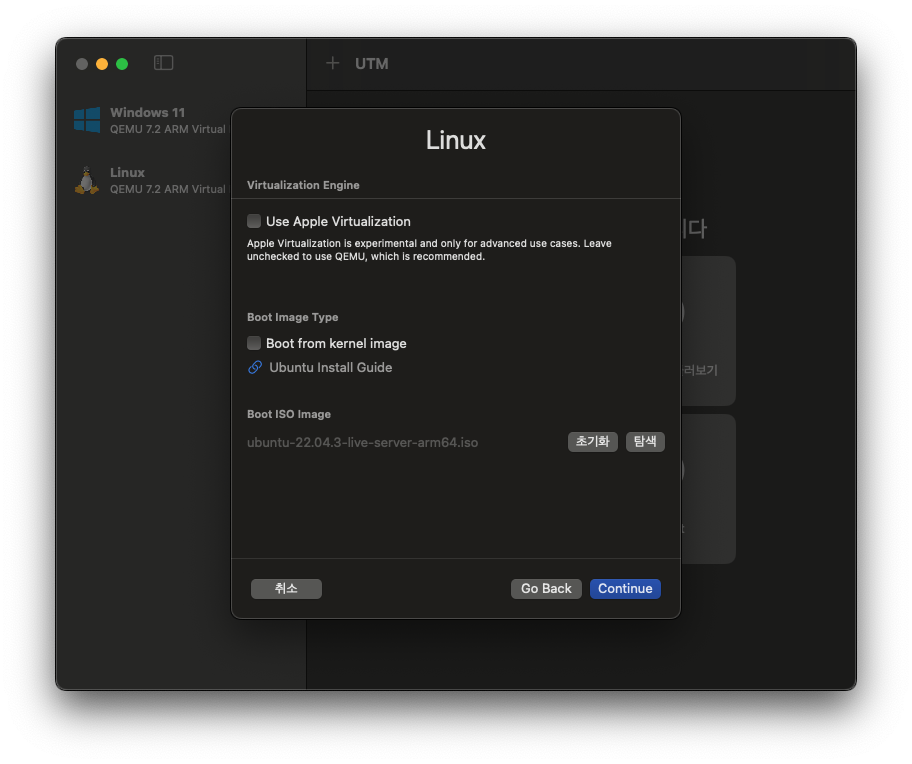
Task: Enable Boot from kernel image checkbox
Action: (254, 343)
